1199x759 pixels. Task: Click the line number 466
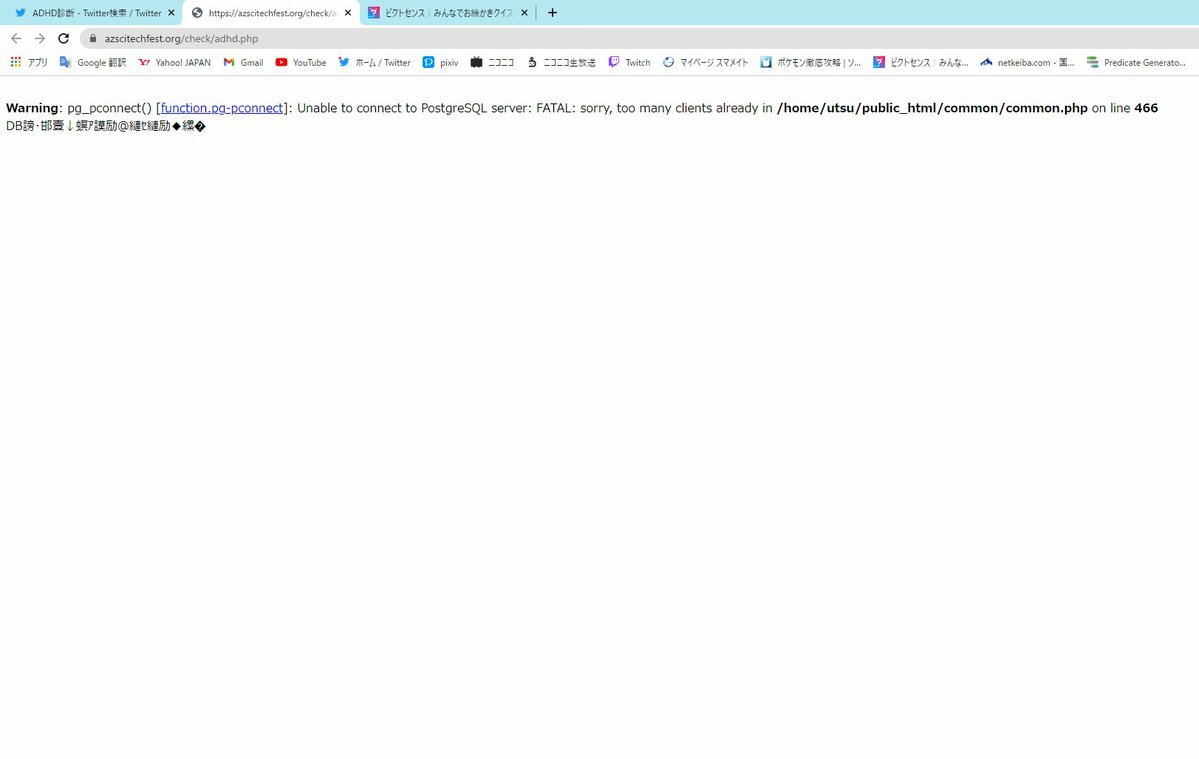pyautogui.click(x=1146, y=109)
